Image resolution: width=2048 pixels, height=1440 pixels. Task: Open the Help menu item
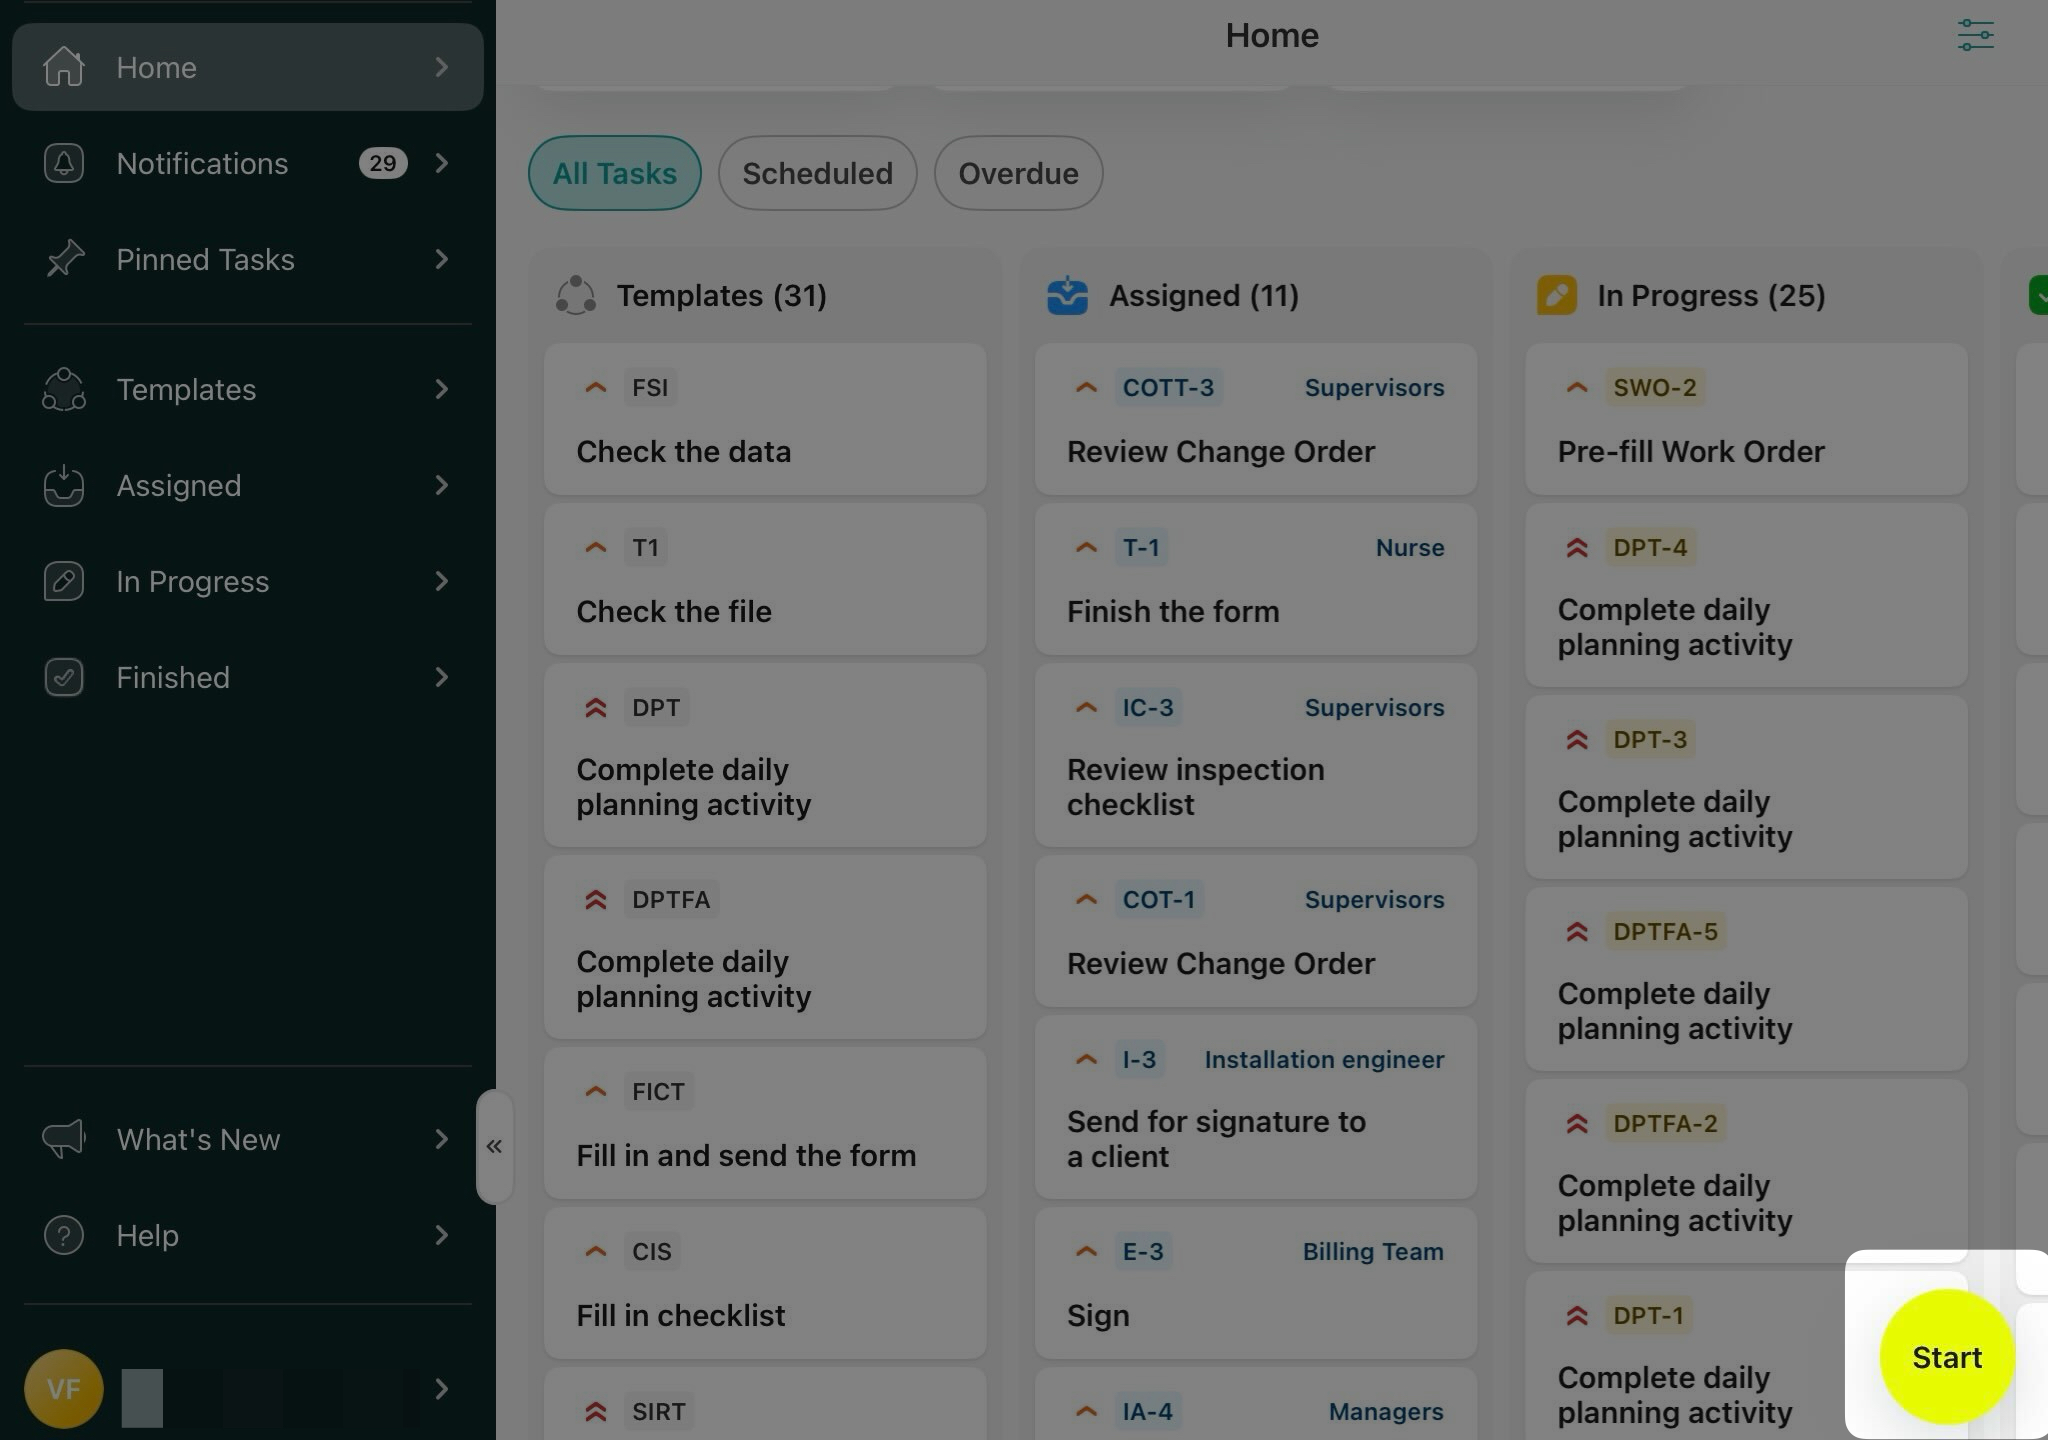coord(147,1235)
